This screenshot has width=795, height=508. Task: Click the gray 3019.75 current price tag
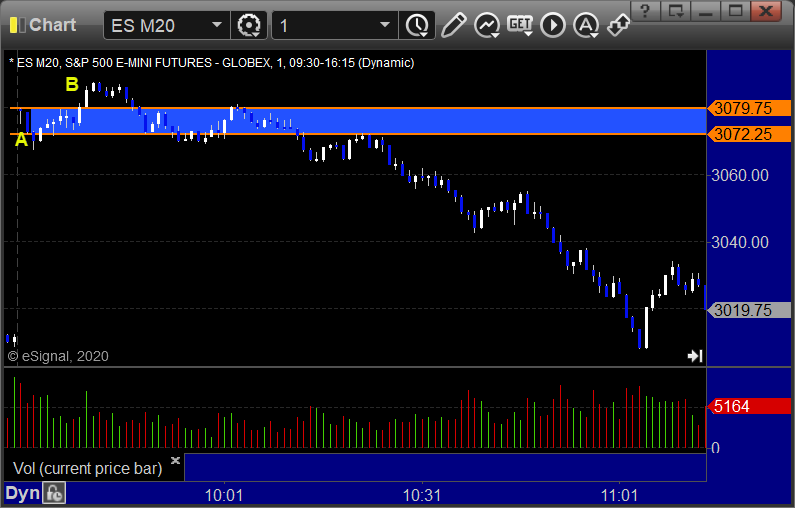point(749,310)
